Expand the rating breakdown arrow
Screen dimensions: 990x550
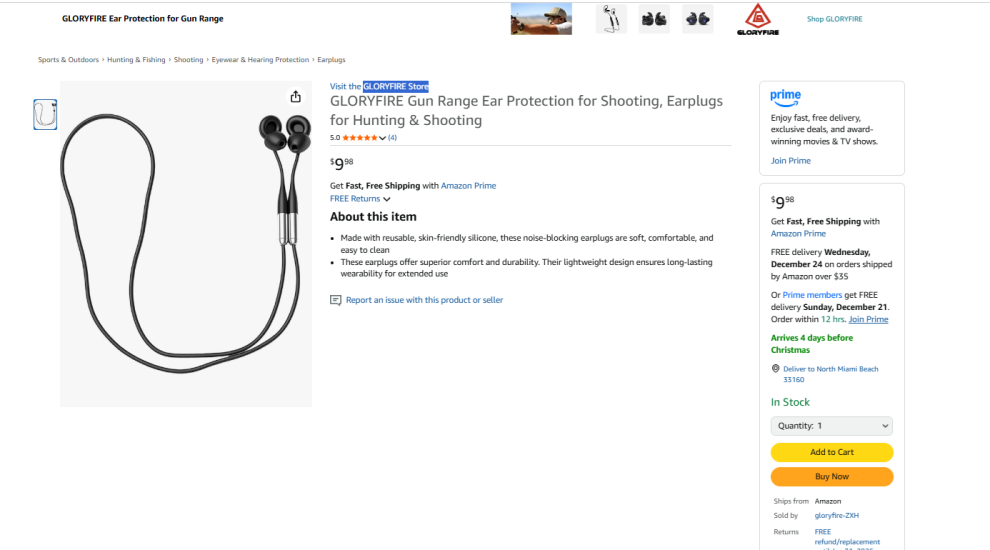point(382,138)
